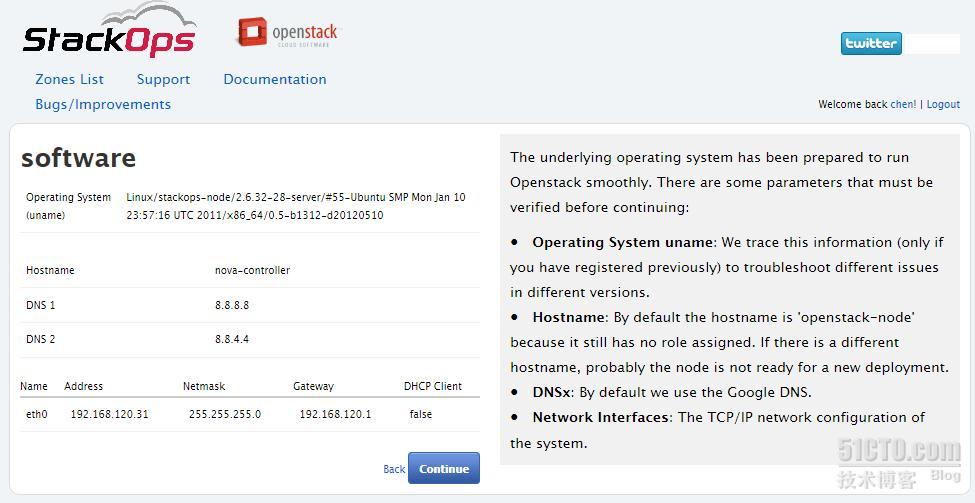975x503 pixels.
Task: Log out using the Logout link
Action: 943,104
